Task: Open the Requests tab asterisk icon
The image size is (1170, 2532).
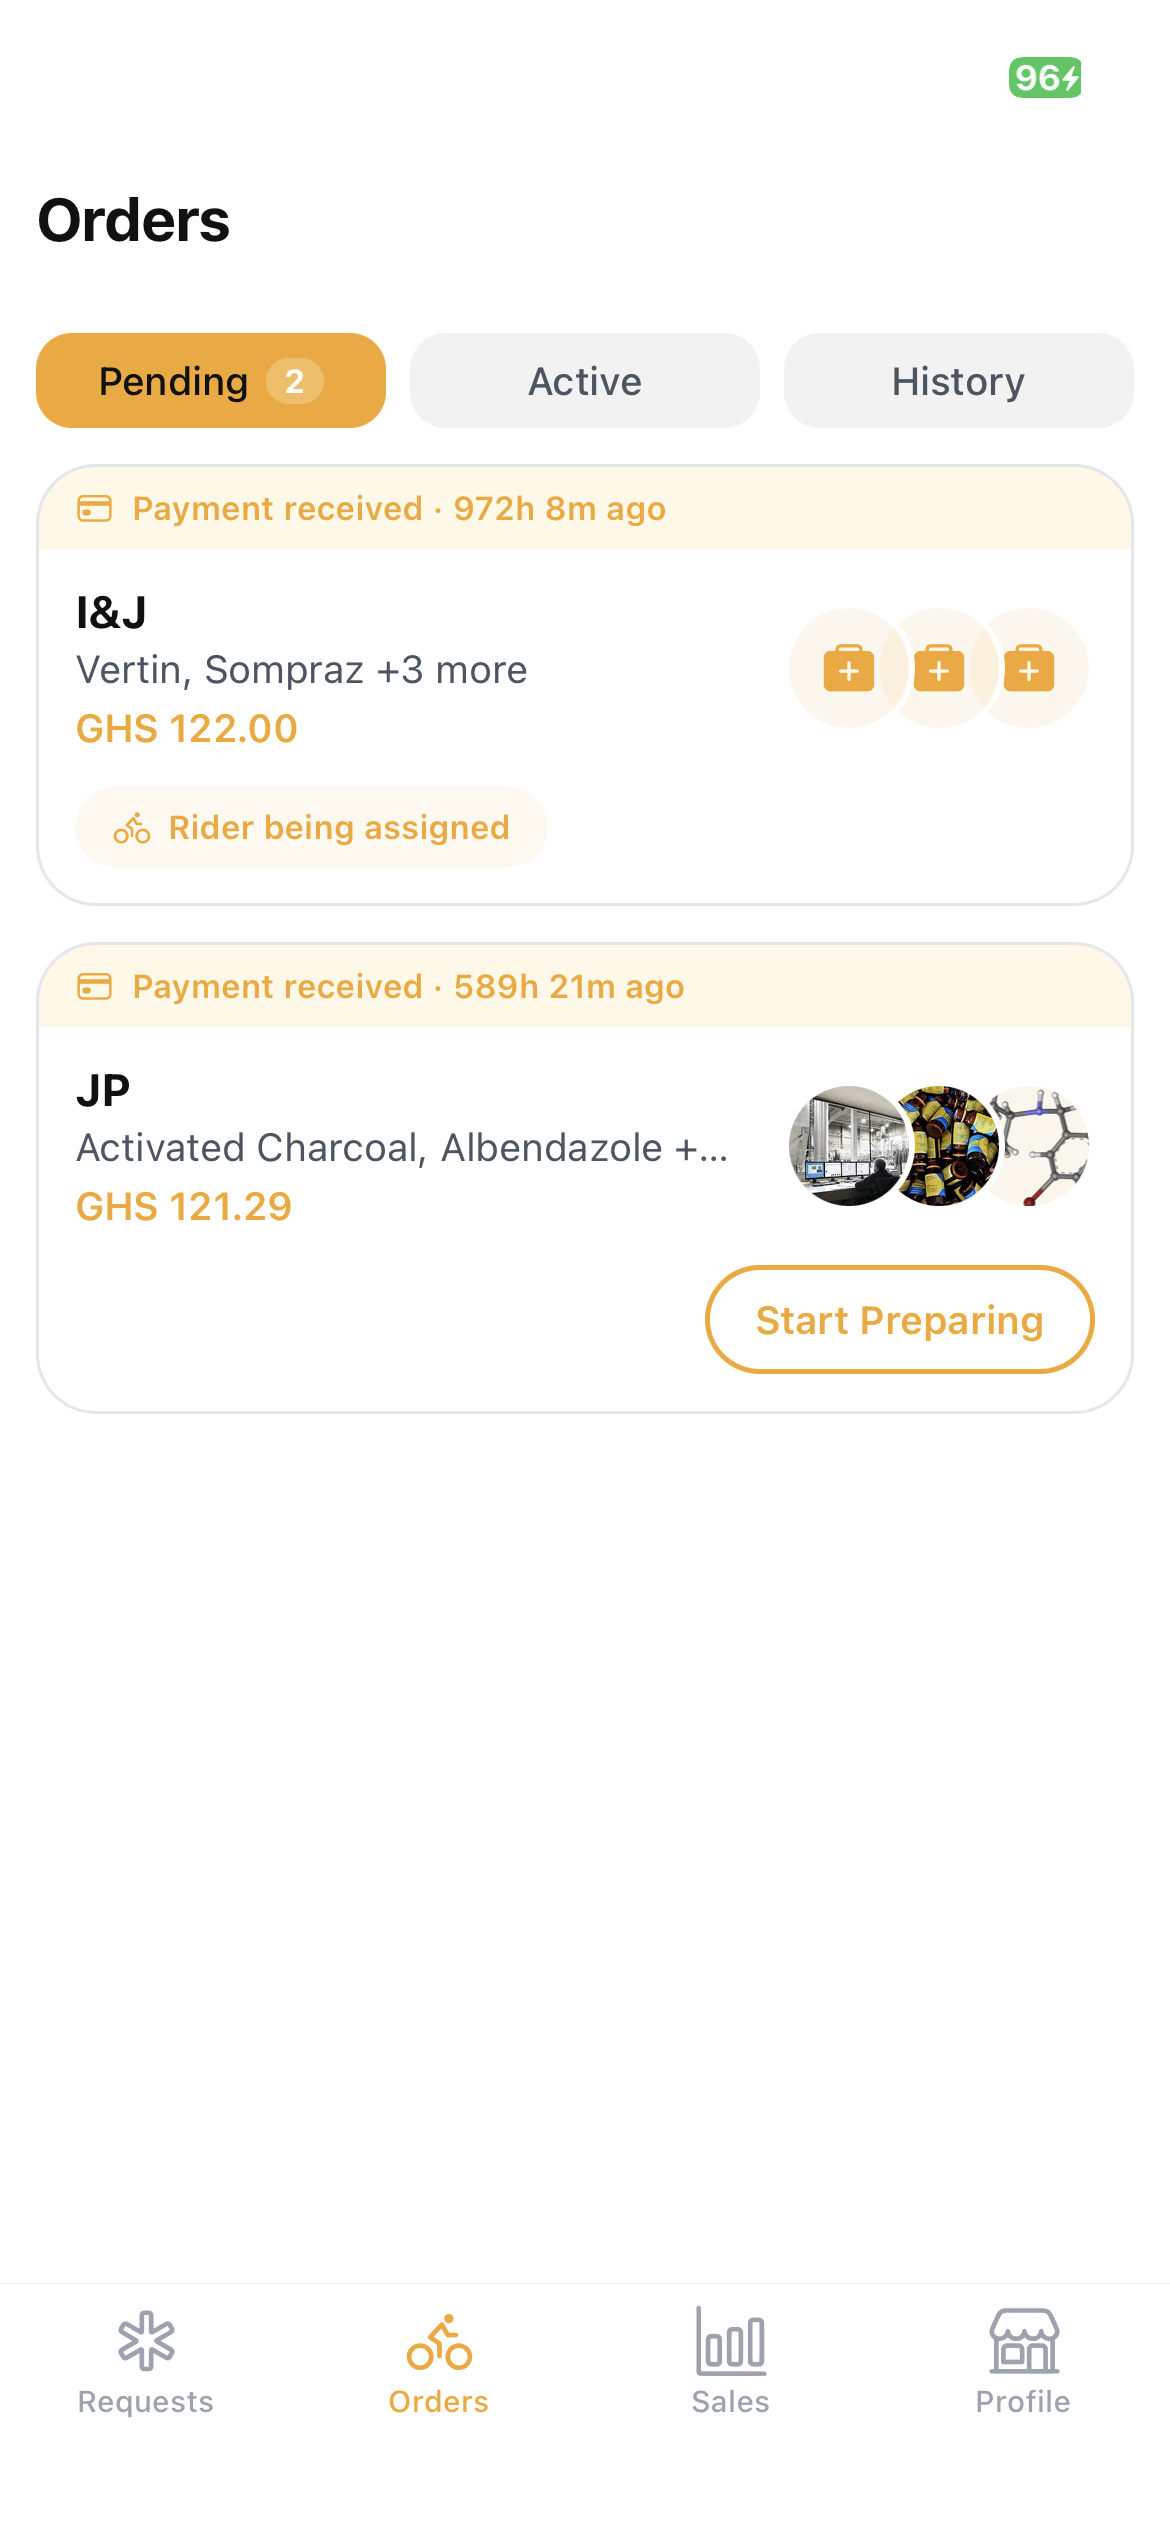Action: click(x=146, y=2341)
